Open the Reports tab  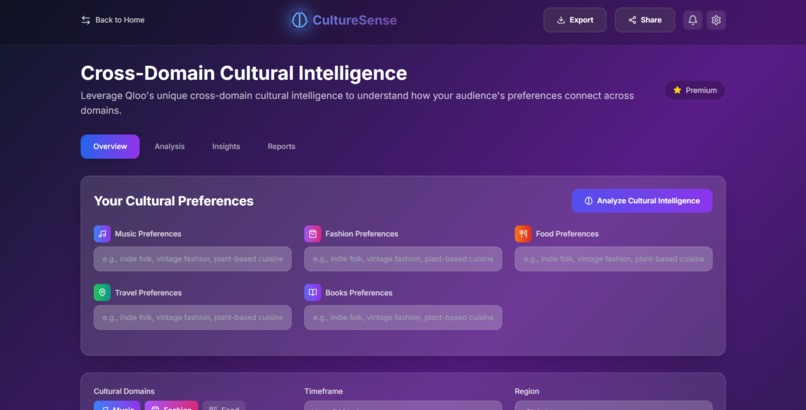pyautogui.click(x=281, y=146)
